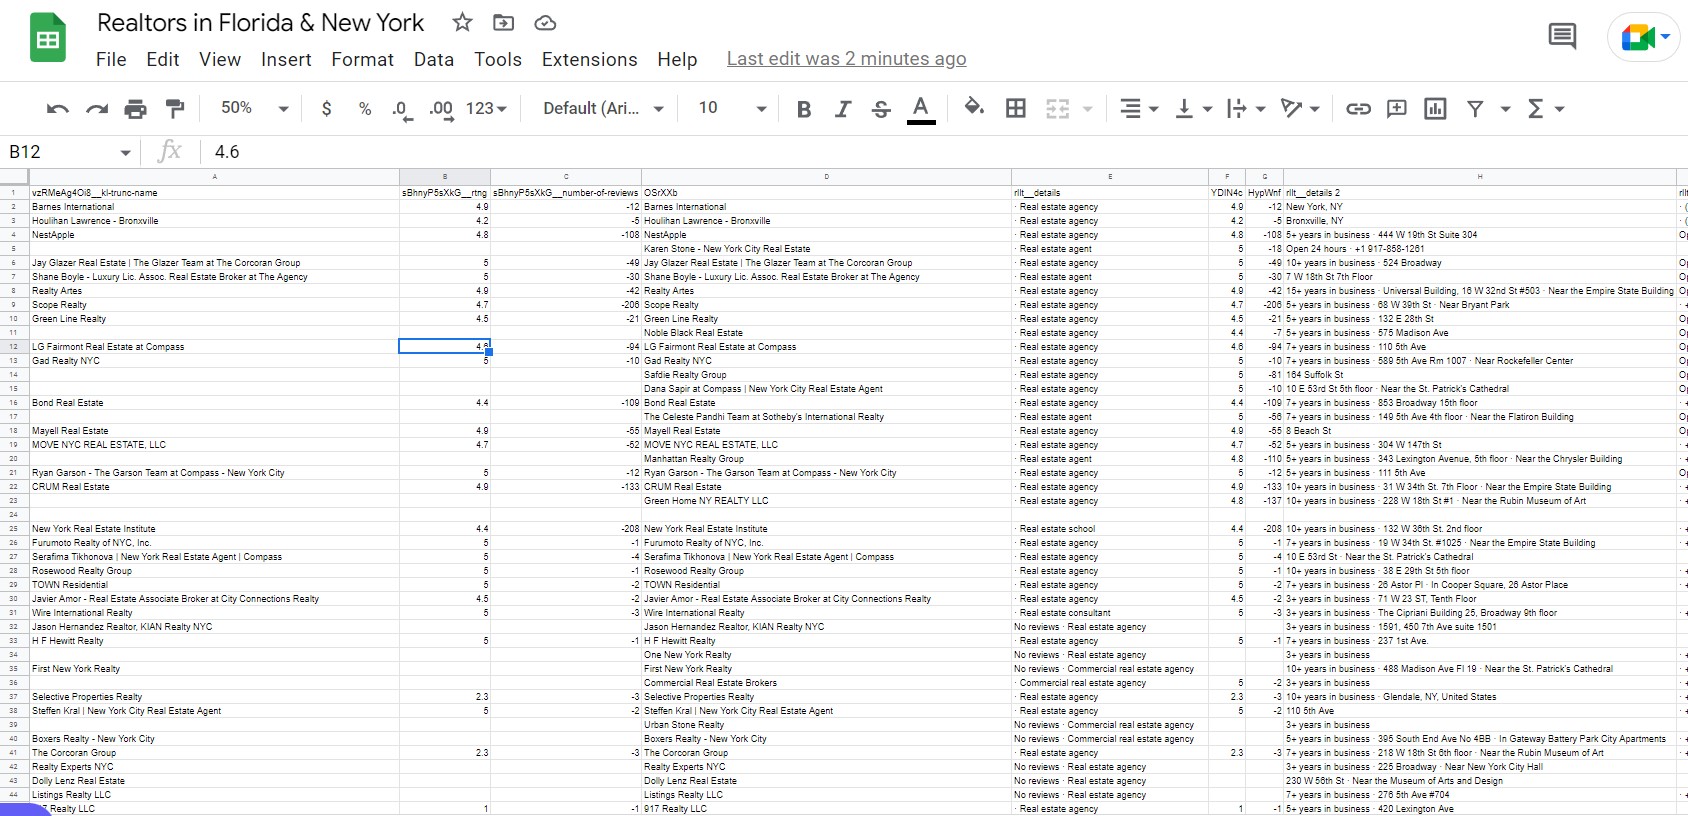The image size is (1688, 816).
Task: Select column A header
Action: [214, 177]
